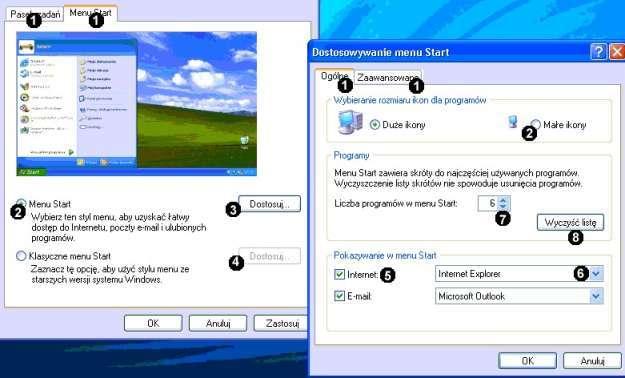Switch to the Pasek zadań tab
The width and height of the screenshot is (625, 378).
[35, 14]
